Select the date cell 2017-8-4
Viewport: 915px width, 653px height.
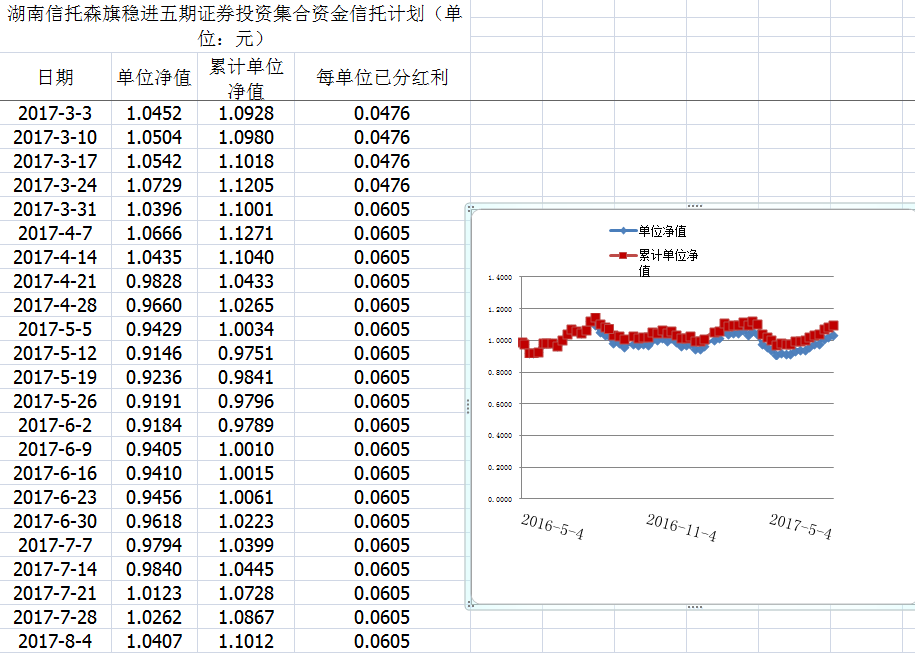pos(55,641)
